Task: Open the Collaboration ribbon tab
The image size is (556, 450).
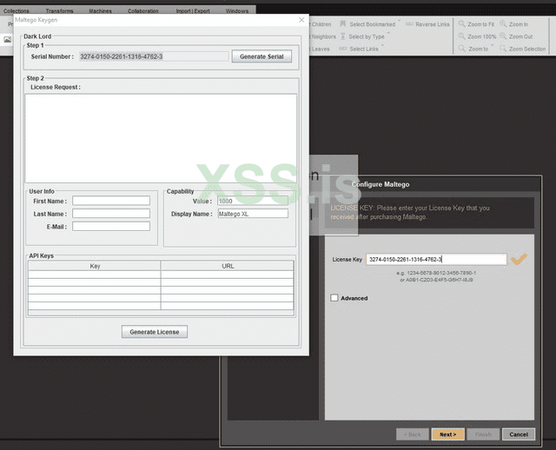Action: (x=143, y=11)
